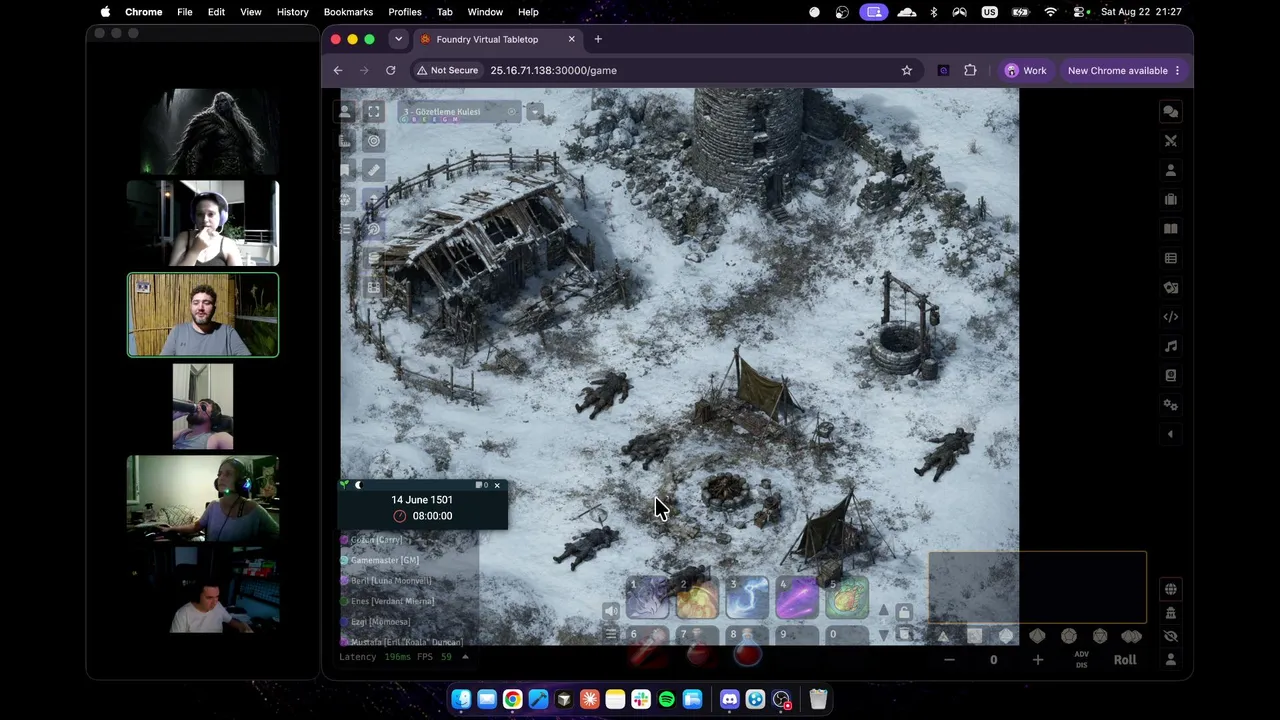Set roll mode to self roll

click(x=1171, y=660)
